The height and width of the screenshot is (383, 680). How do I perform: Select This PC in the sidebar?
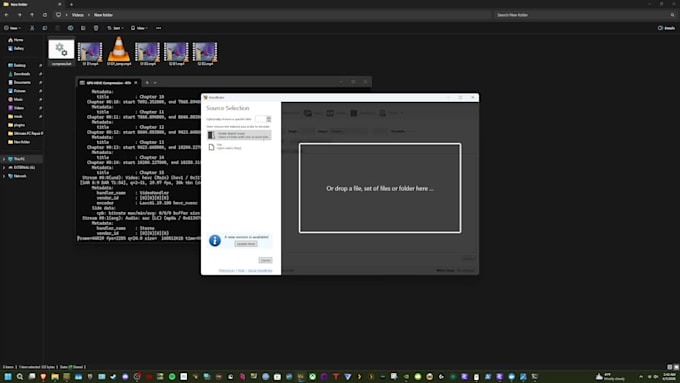pyautogui.click(x=19, y=159)
